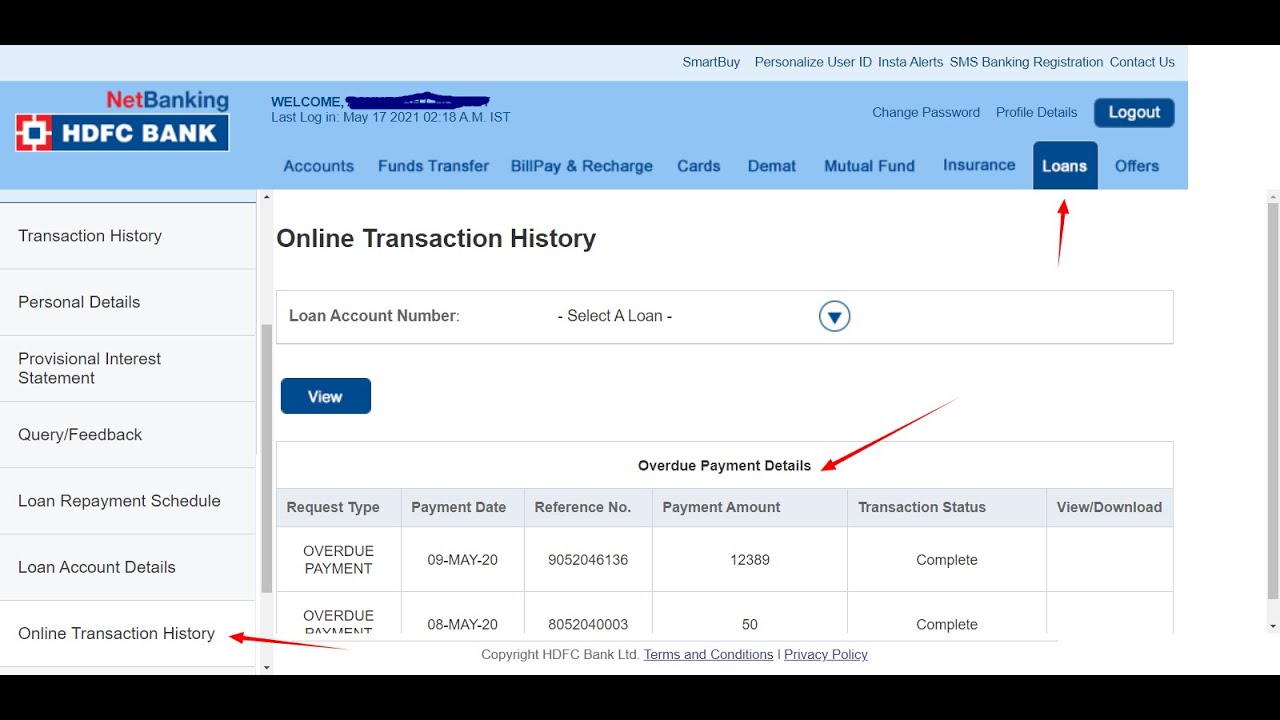The image size is (1280, 720).
Task: Switch to the Insurance tab
Action: (979, 165)
